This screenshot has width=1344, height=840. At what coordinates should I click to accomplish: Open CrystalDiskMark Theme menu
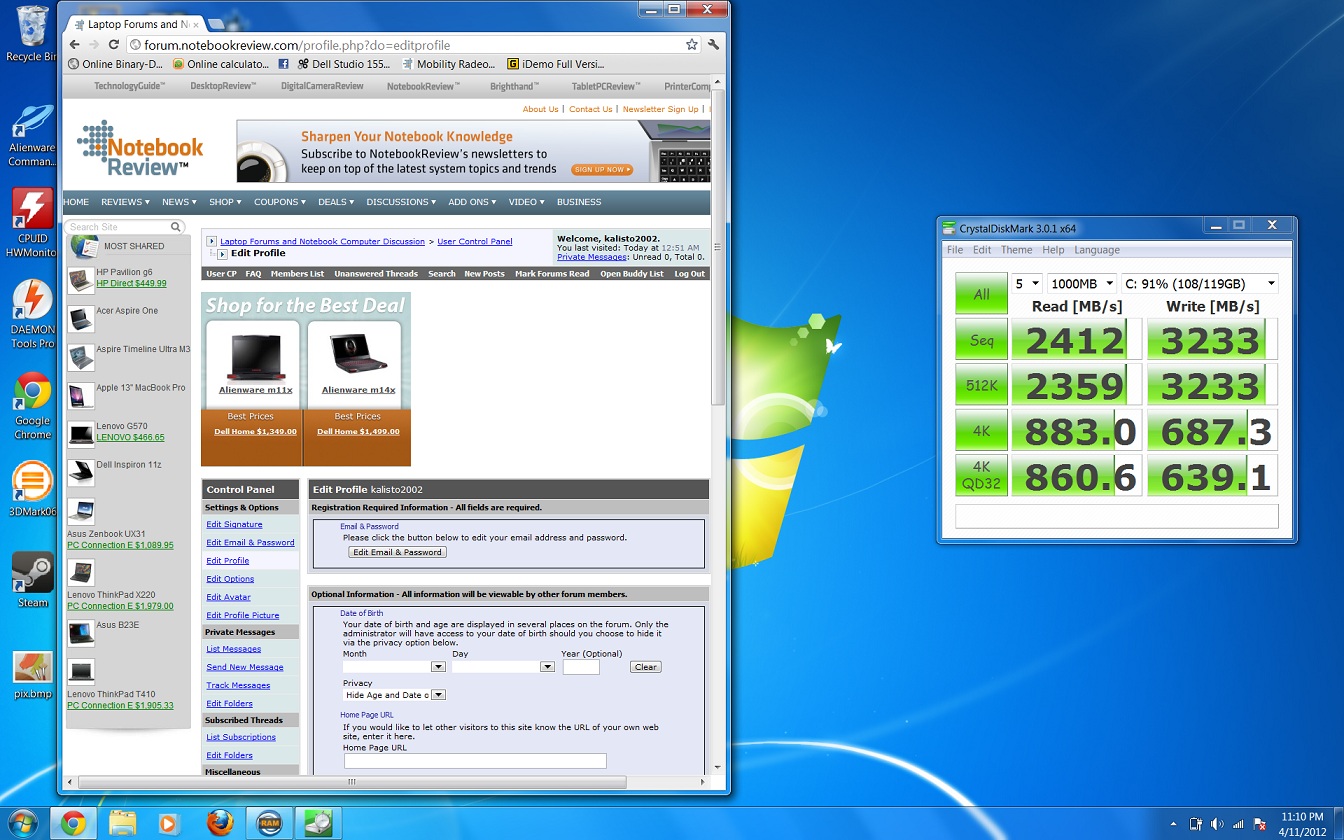tap(1016, 250)
